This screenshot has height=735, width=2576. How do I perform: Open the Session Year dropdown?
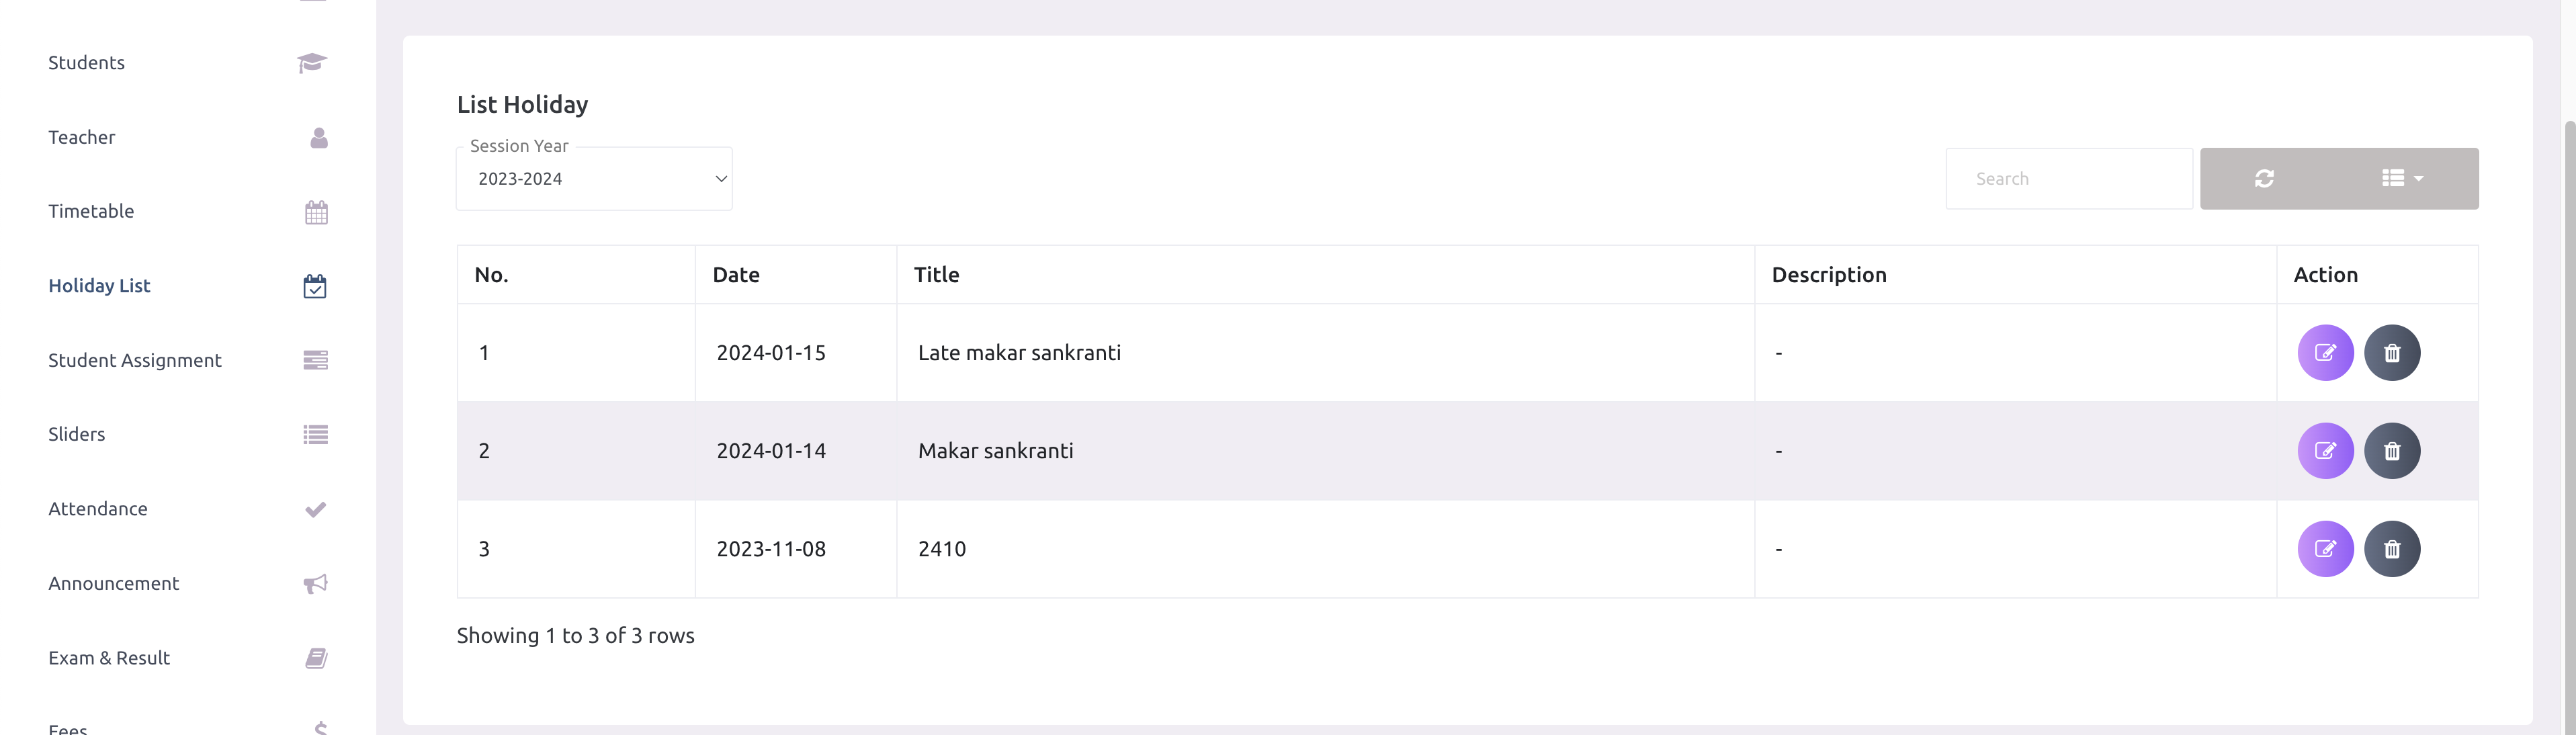(x=594, y=178)
